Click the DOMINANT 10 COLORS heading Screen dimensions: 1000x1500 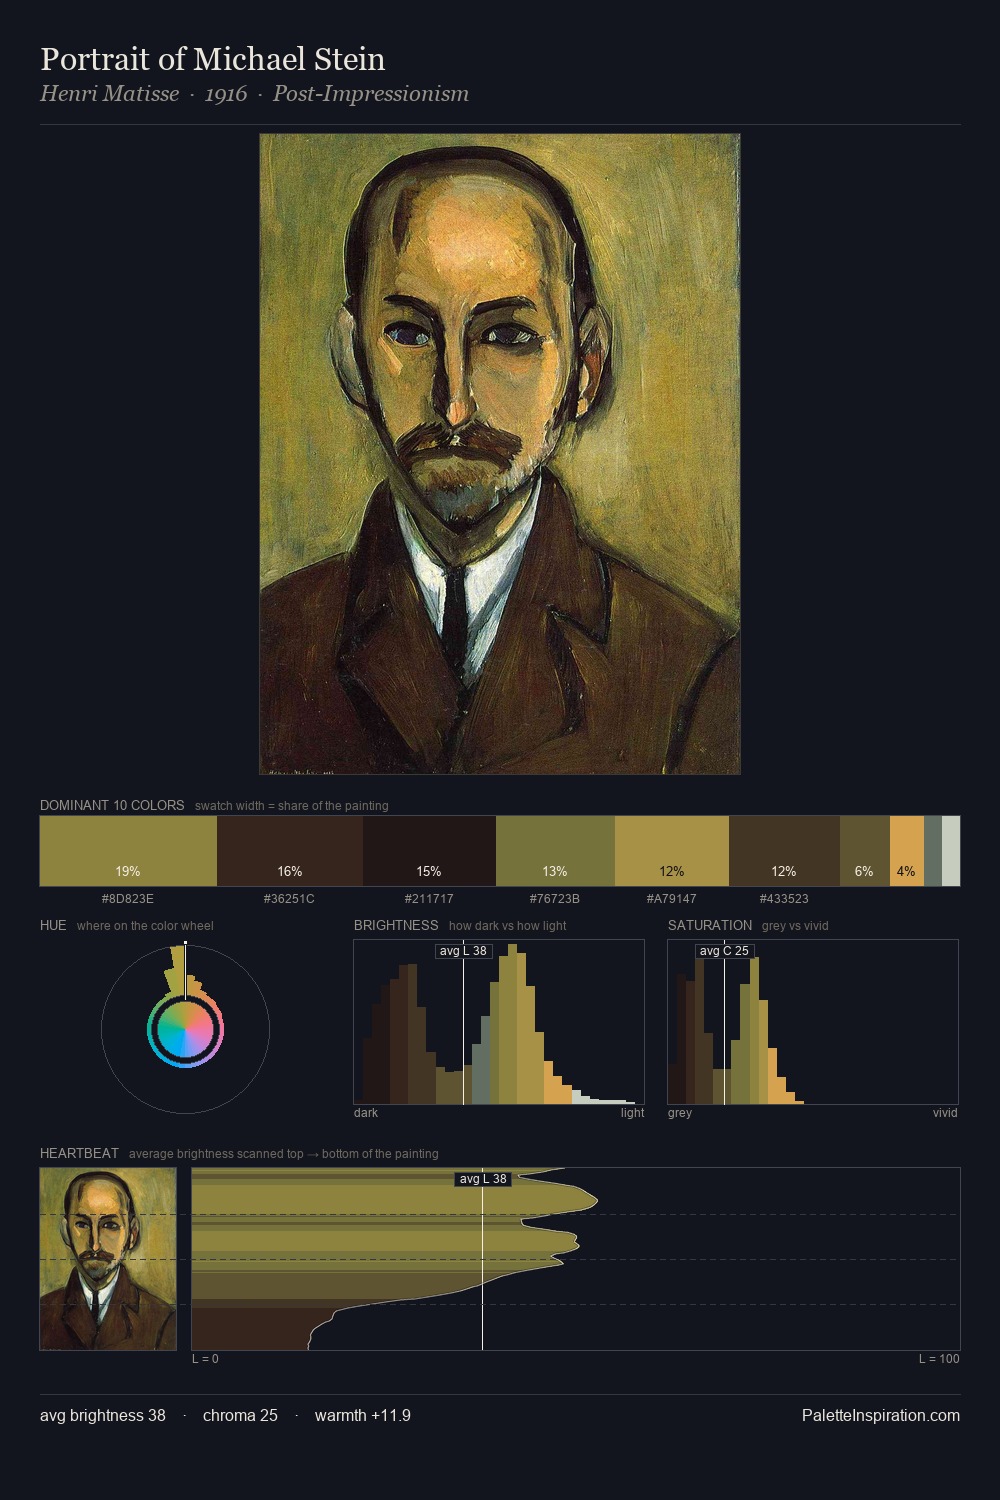click(x=112, y=805)
